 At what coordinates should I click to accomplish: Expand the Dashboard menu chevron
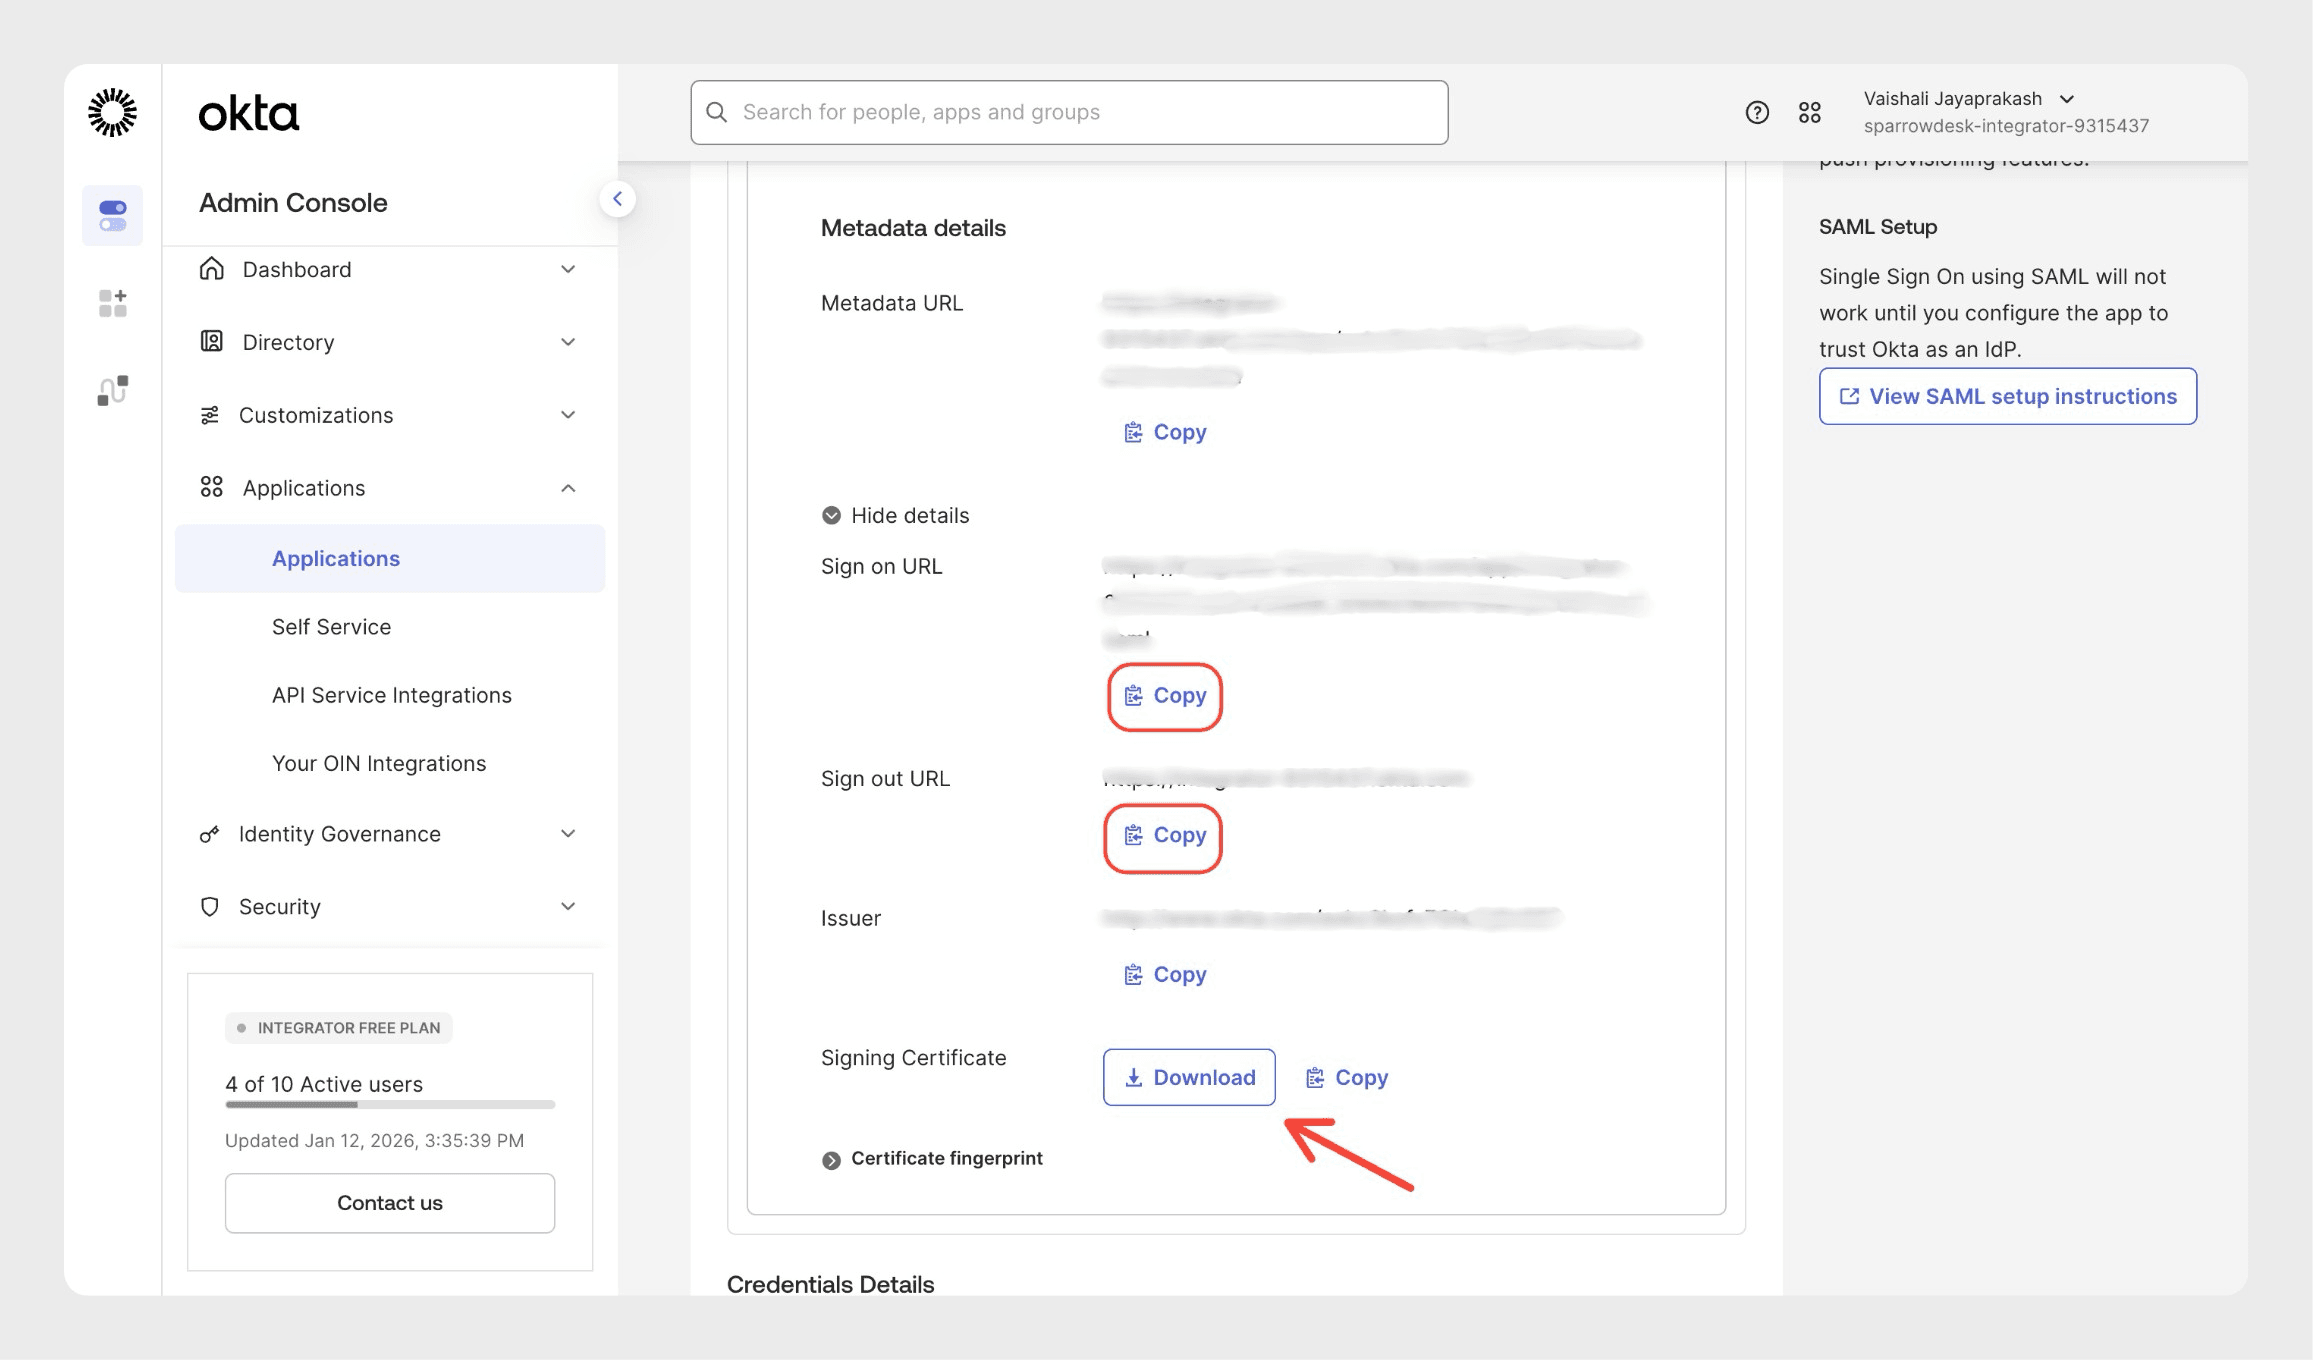tap(568, 269)
